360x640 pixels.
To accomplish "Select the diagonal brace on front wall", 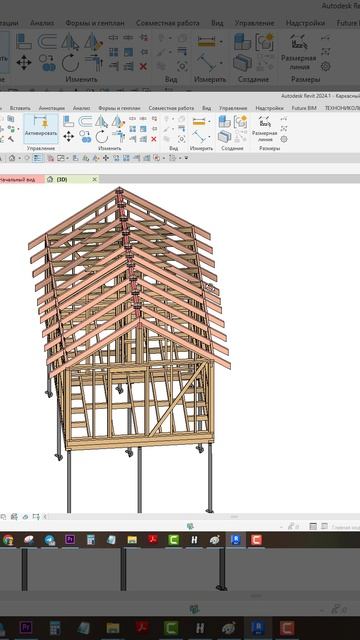I will (178, 398).
